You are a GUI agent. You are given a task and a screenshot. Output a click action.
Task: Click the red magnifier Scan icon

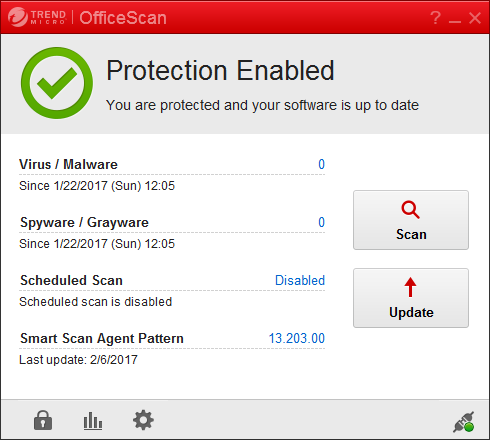point(410,210)
